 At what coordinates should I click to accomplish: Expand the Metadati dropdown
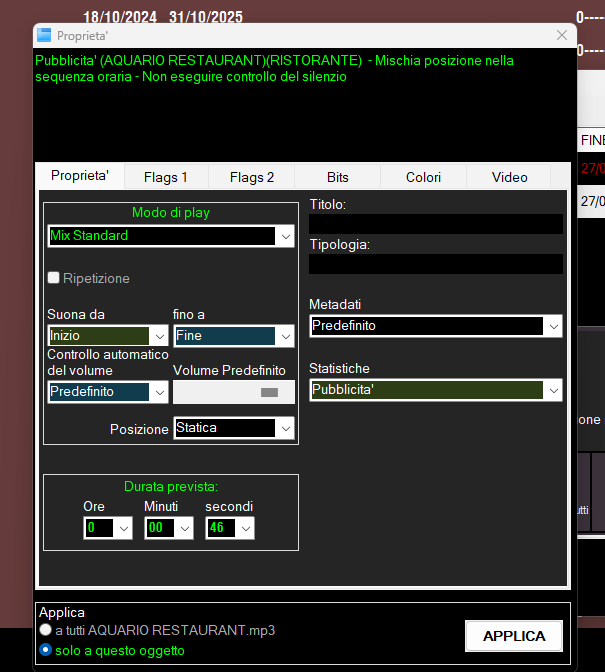(x=553, y=326)
